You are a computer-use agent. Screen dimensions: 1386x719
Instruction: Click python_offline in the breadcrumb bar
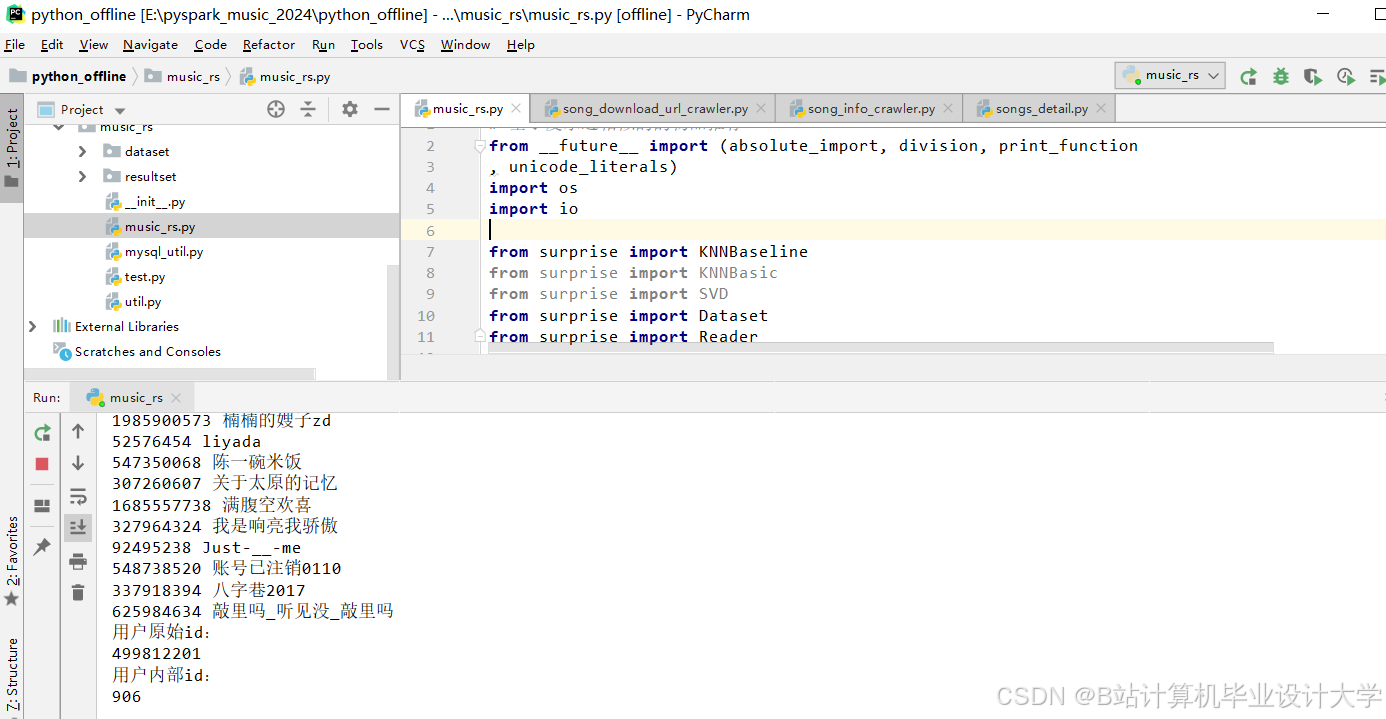[78, 76]
